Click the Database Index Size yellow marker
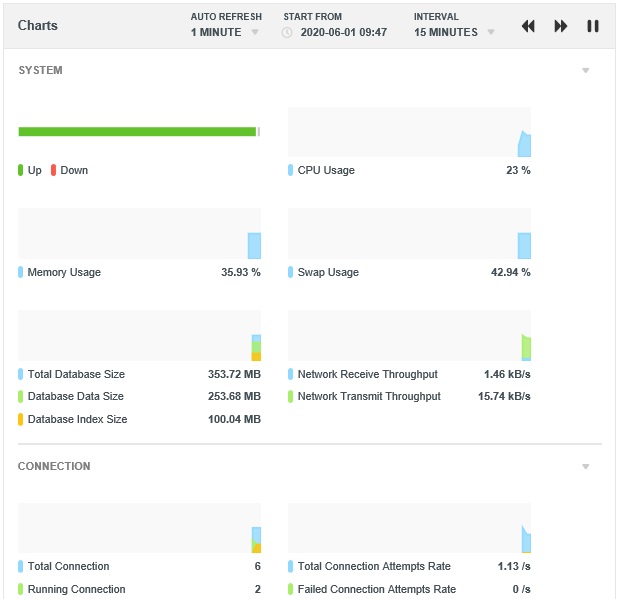Viewport: 618px width, 599px height. click(20, 419)
